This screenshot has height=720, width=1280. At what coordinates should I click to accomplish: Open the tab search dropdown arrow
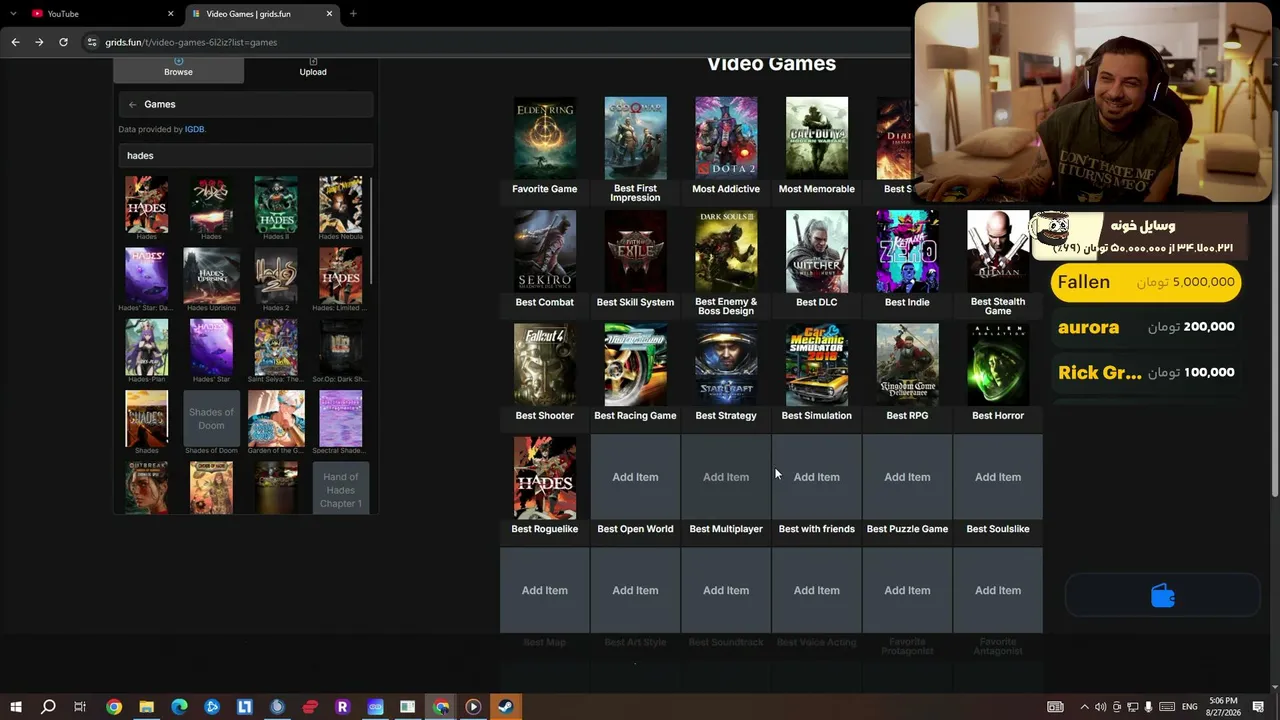pos(12,14)
